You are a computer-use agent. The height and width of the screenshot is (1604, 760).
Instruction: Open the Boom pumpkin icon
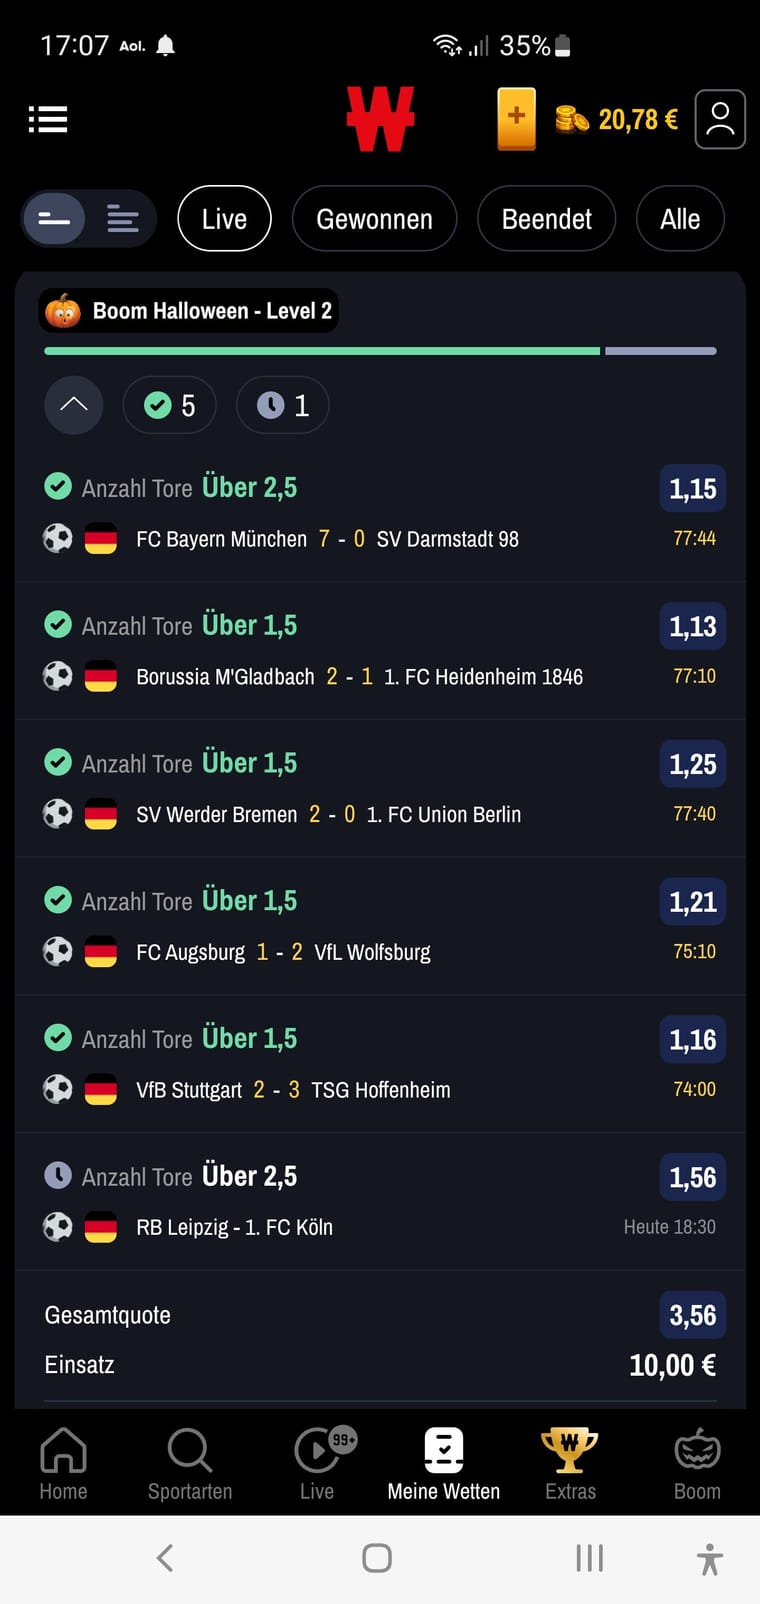(x=697, y=1450)
